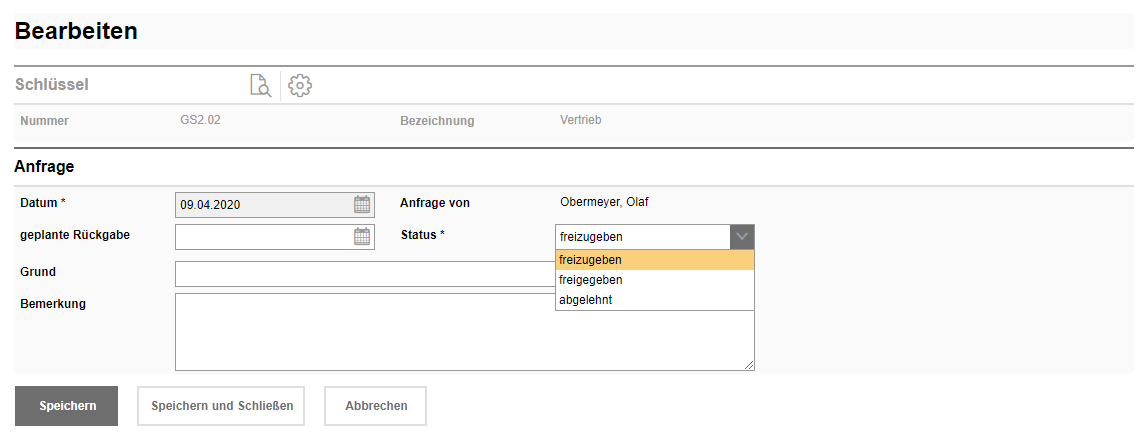Image resolution: width=1144 pixels, height=433 pixels.
Task: Click the 'Status *' label
Action: click(423, 235)
